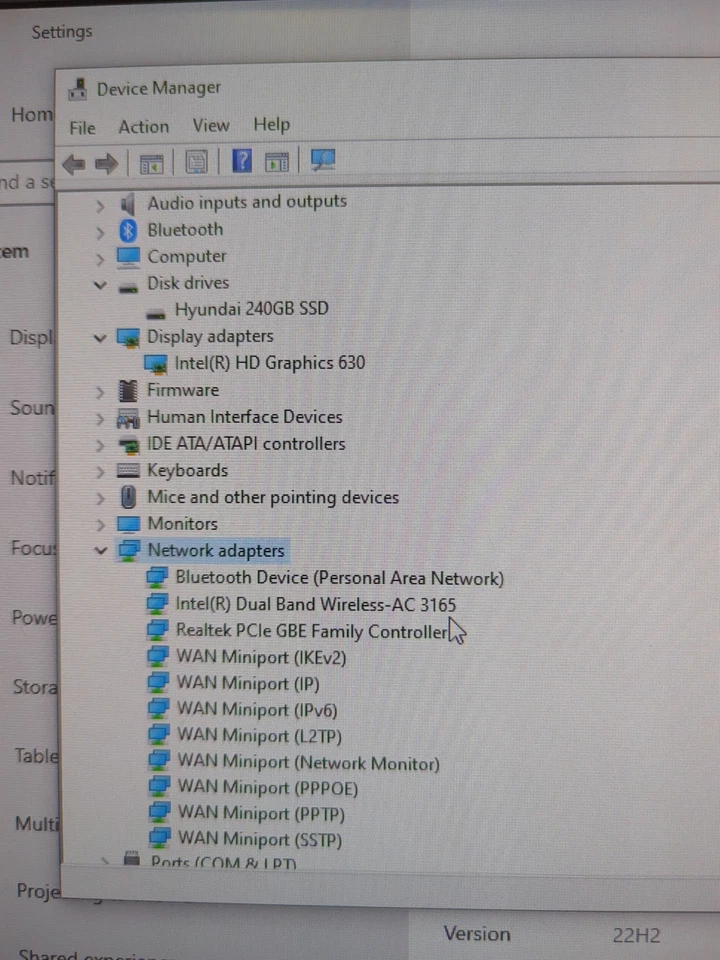Open the File menu
This screenshot has width=720, height=960.
coord(82,128)
